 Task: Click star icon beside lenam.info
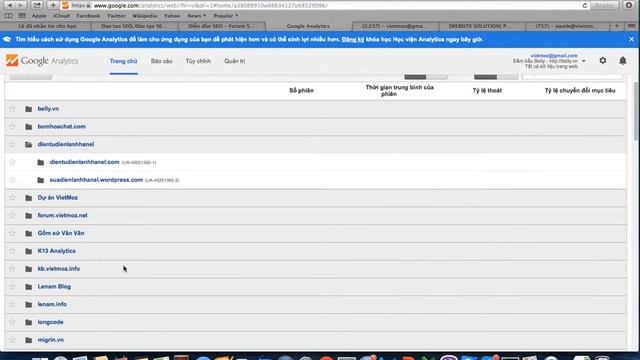12,304
